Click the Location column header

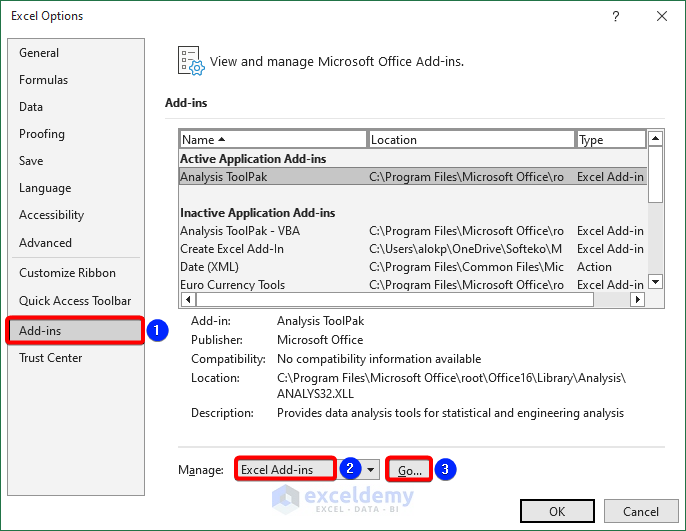471,140
